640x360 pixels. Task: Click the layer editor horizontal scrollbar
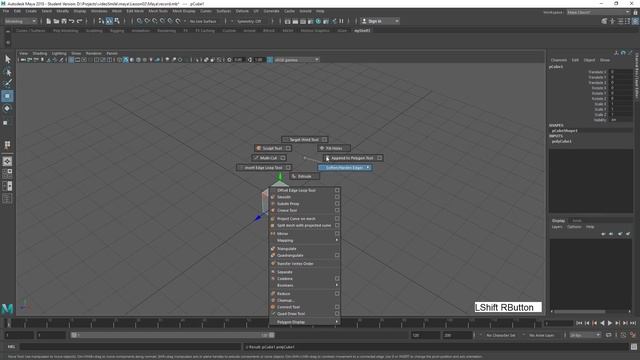pyautogui.click(x=579, y=311)
